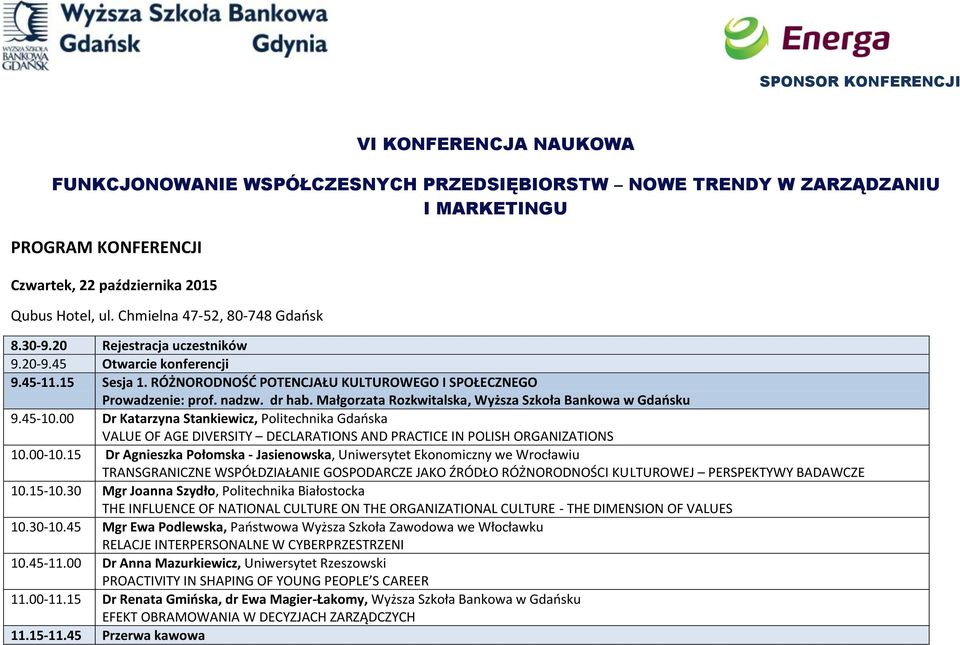Click Mgr Ewa Podlewska speaker name
The width and height of the screenshot is (960, 645).
tap(164, 527)
